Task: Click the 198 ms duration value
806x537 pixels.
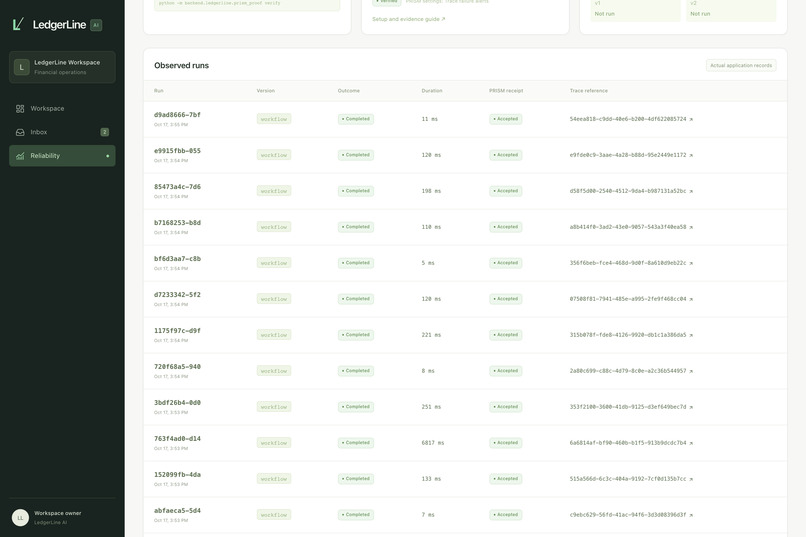Action: coord(431,191)
